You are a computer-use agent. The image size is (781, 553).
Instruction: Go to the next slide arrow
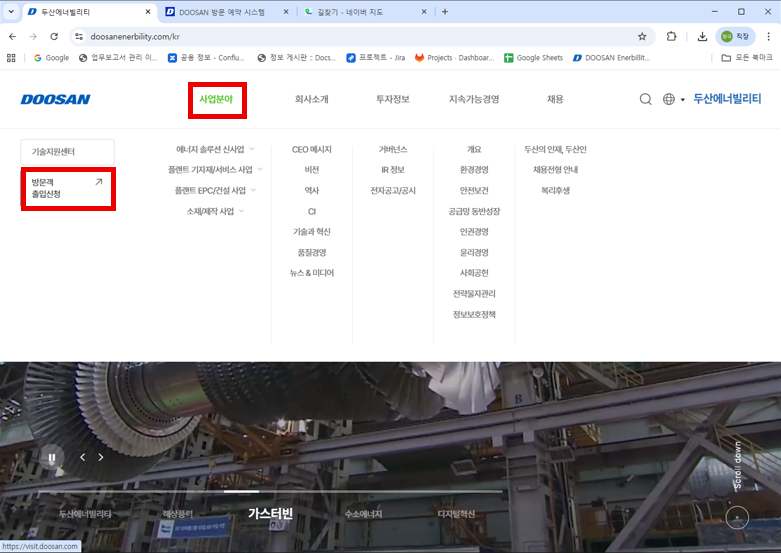100,457
